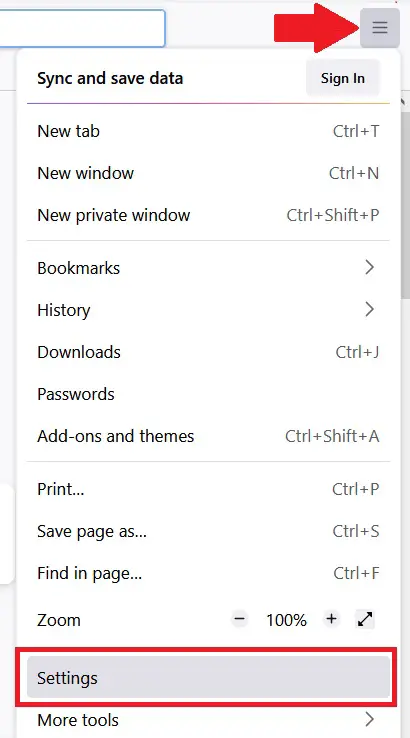Click the Sign In button
The width and height of the screenshot is (410, 738).
(x=343, y=78)
